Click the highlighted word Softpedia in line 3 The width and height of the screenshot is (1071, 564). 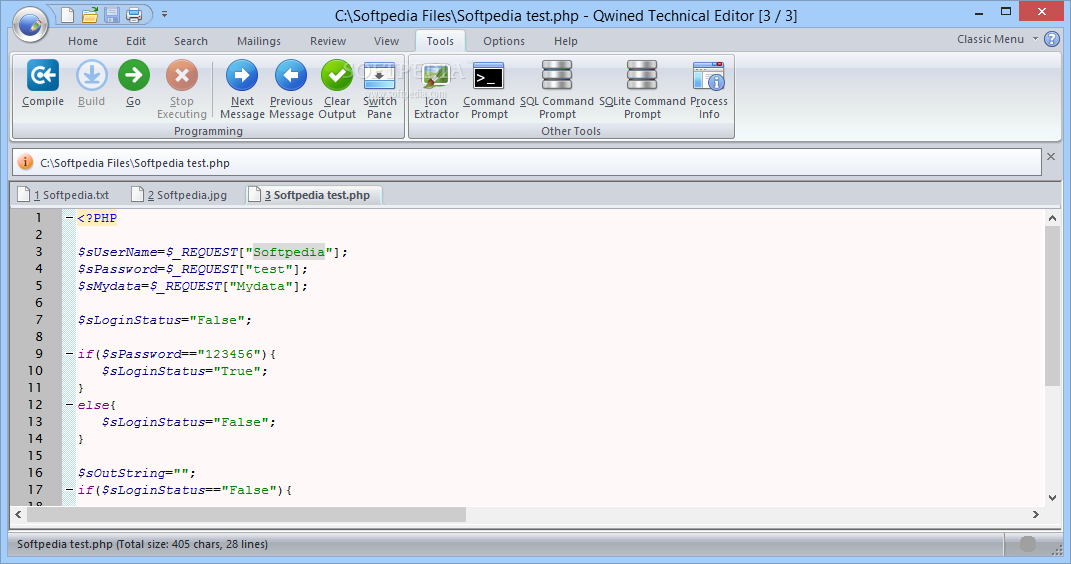click(x=288, y=252)
